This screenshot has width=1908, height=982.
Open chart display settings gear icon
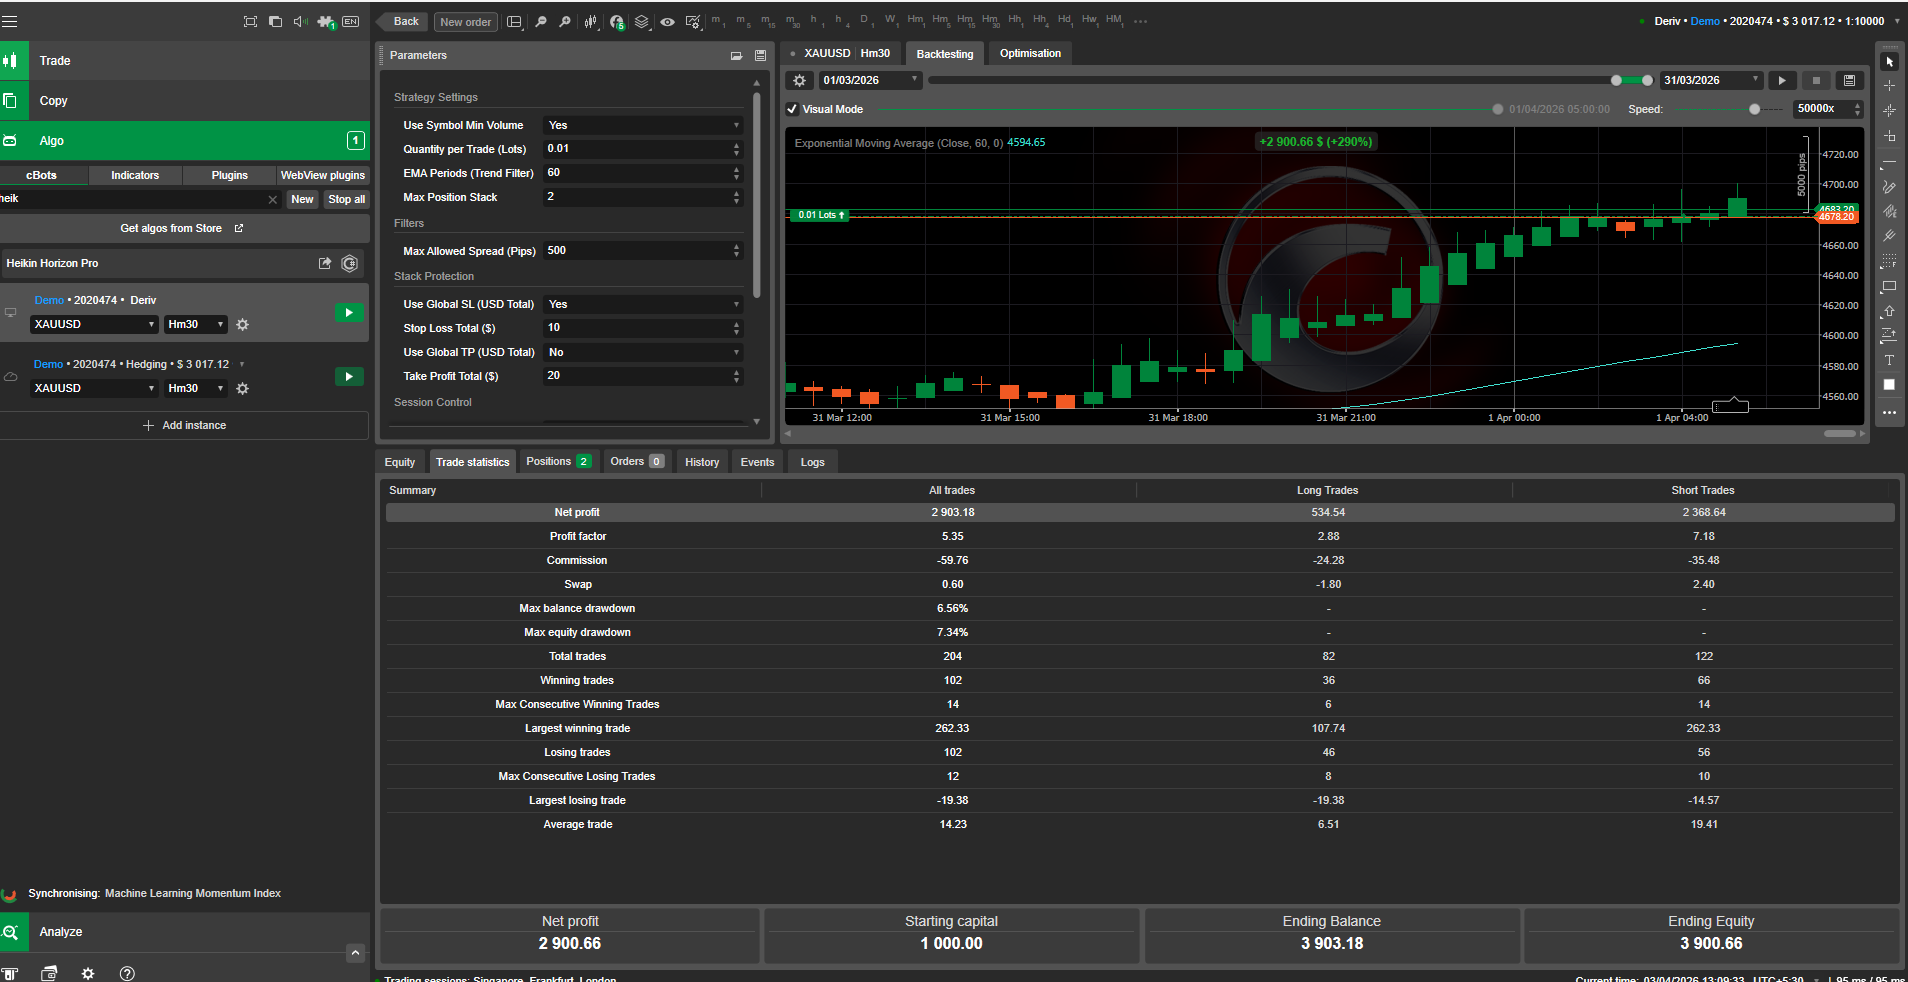click(694, 20)
